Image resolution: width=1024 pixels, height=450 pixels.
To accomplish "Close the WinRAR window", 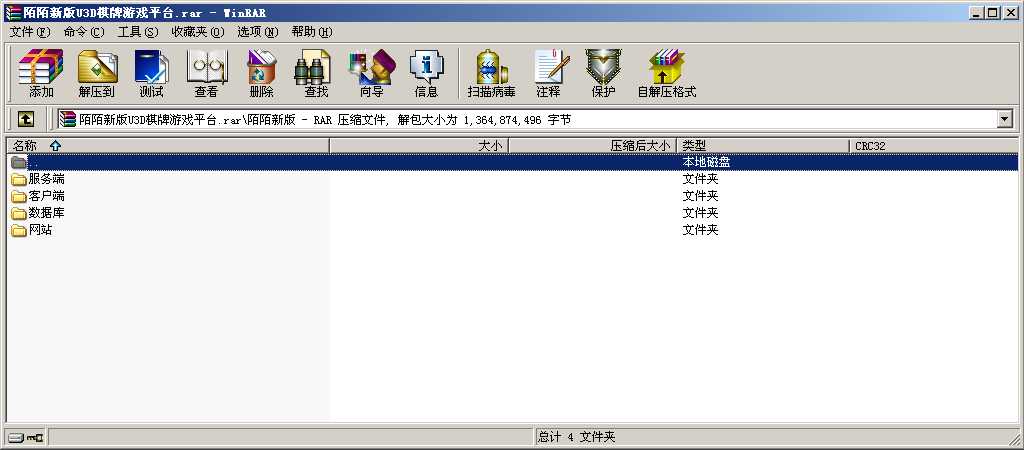I will point(1011,12).
